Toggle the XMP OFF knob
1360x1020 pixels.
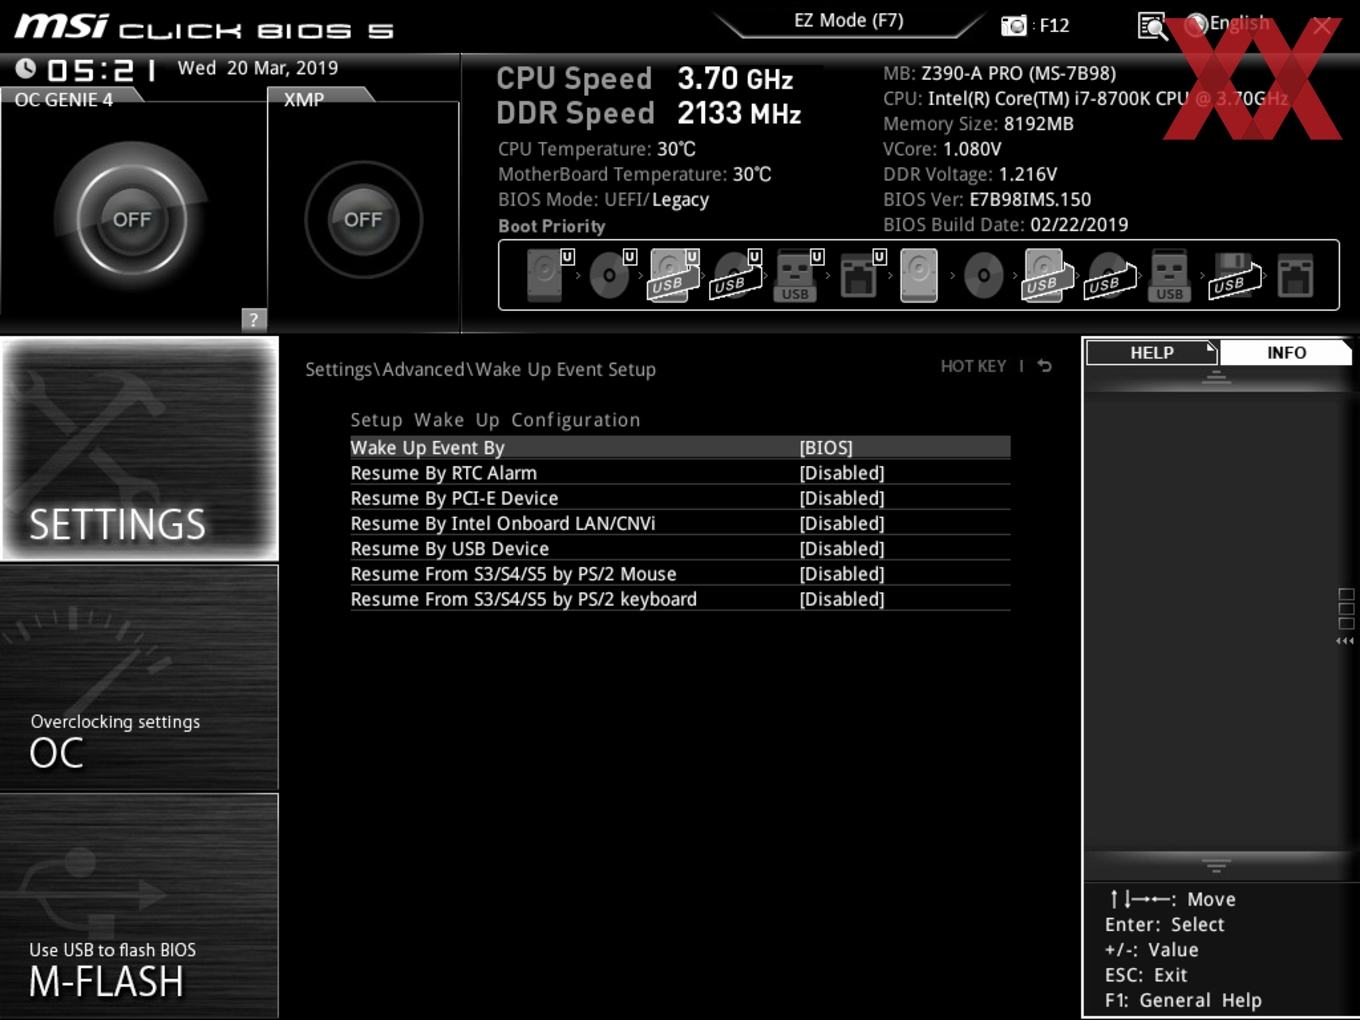point(363,219)
